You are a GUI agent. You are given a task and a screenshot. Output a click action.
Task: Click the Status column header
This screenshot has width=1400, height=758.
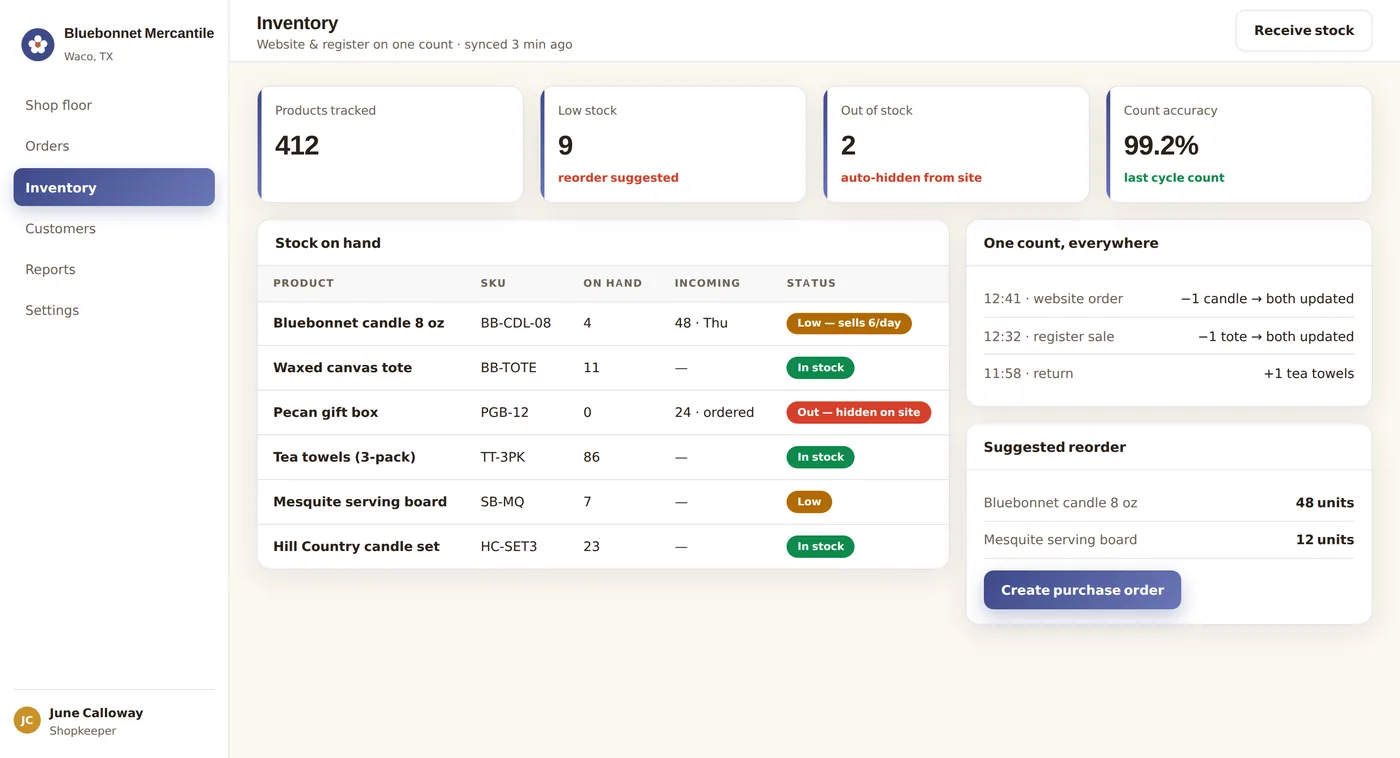[x=811, y=283]
